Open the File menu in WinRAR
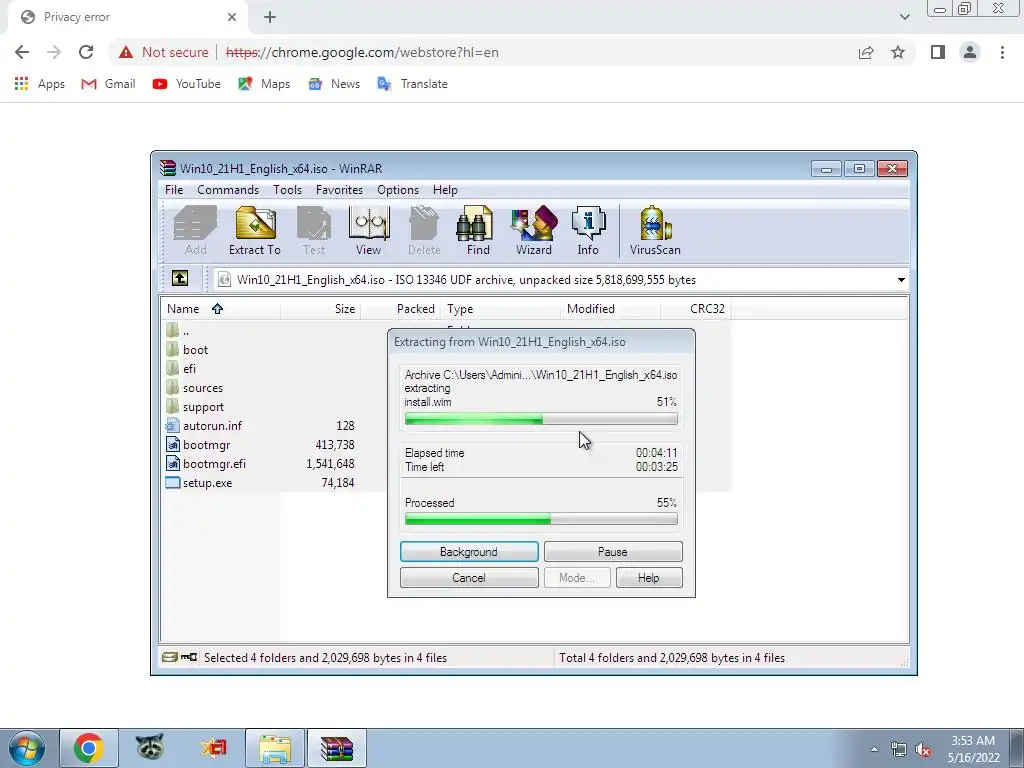 174,190
